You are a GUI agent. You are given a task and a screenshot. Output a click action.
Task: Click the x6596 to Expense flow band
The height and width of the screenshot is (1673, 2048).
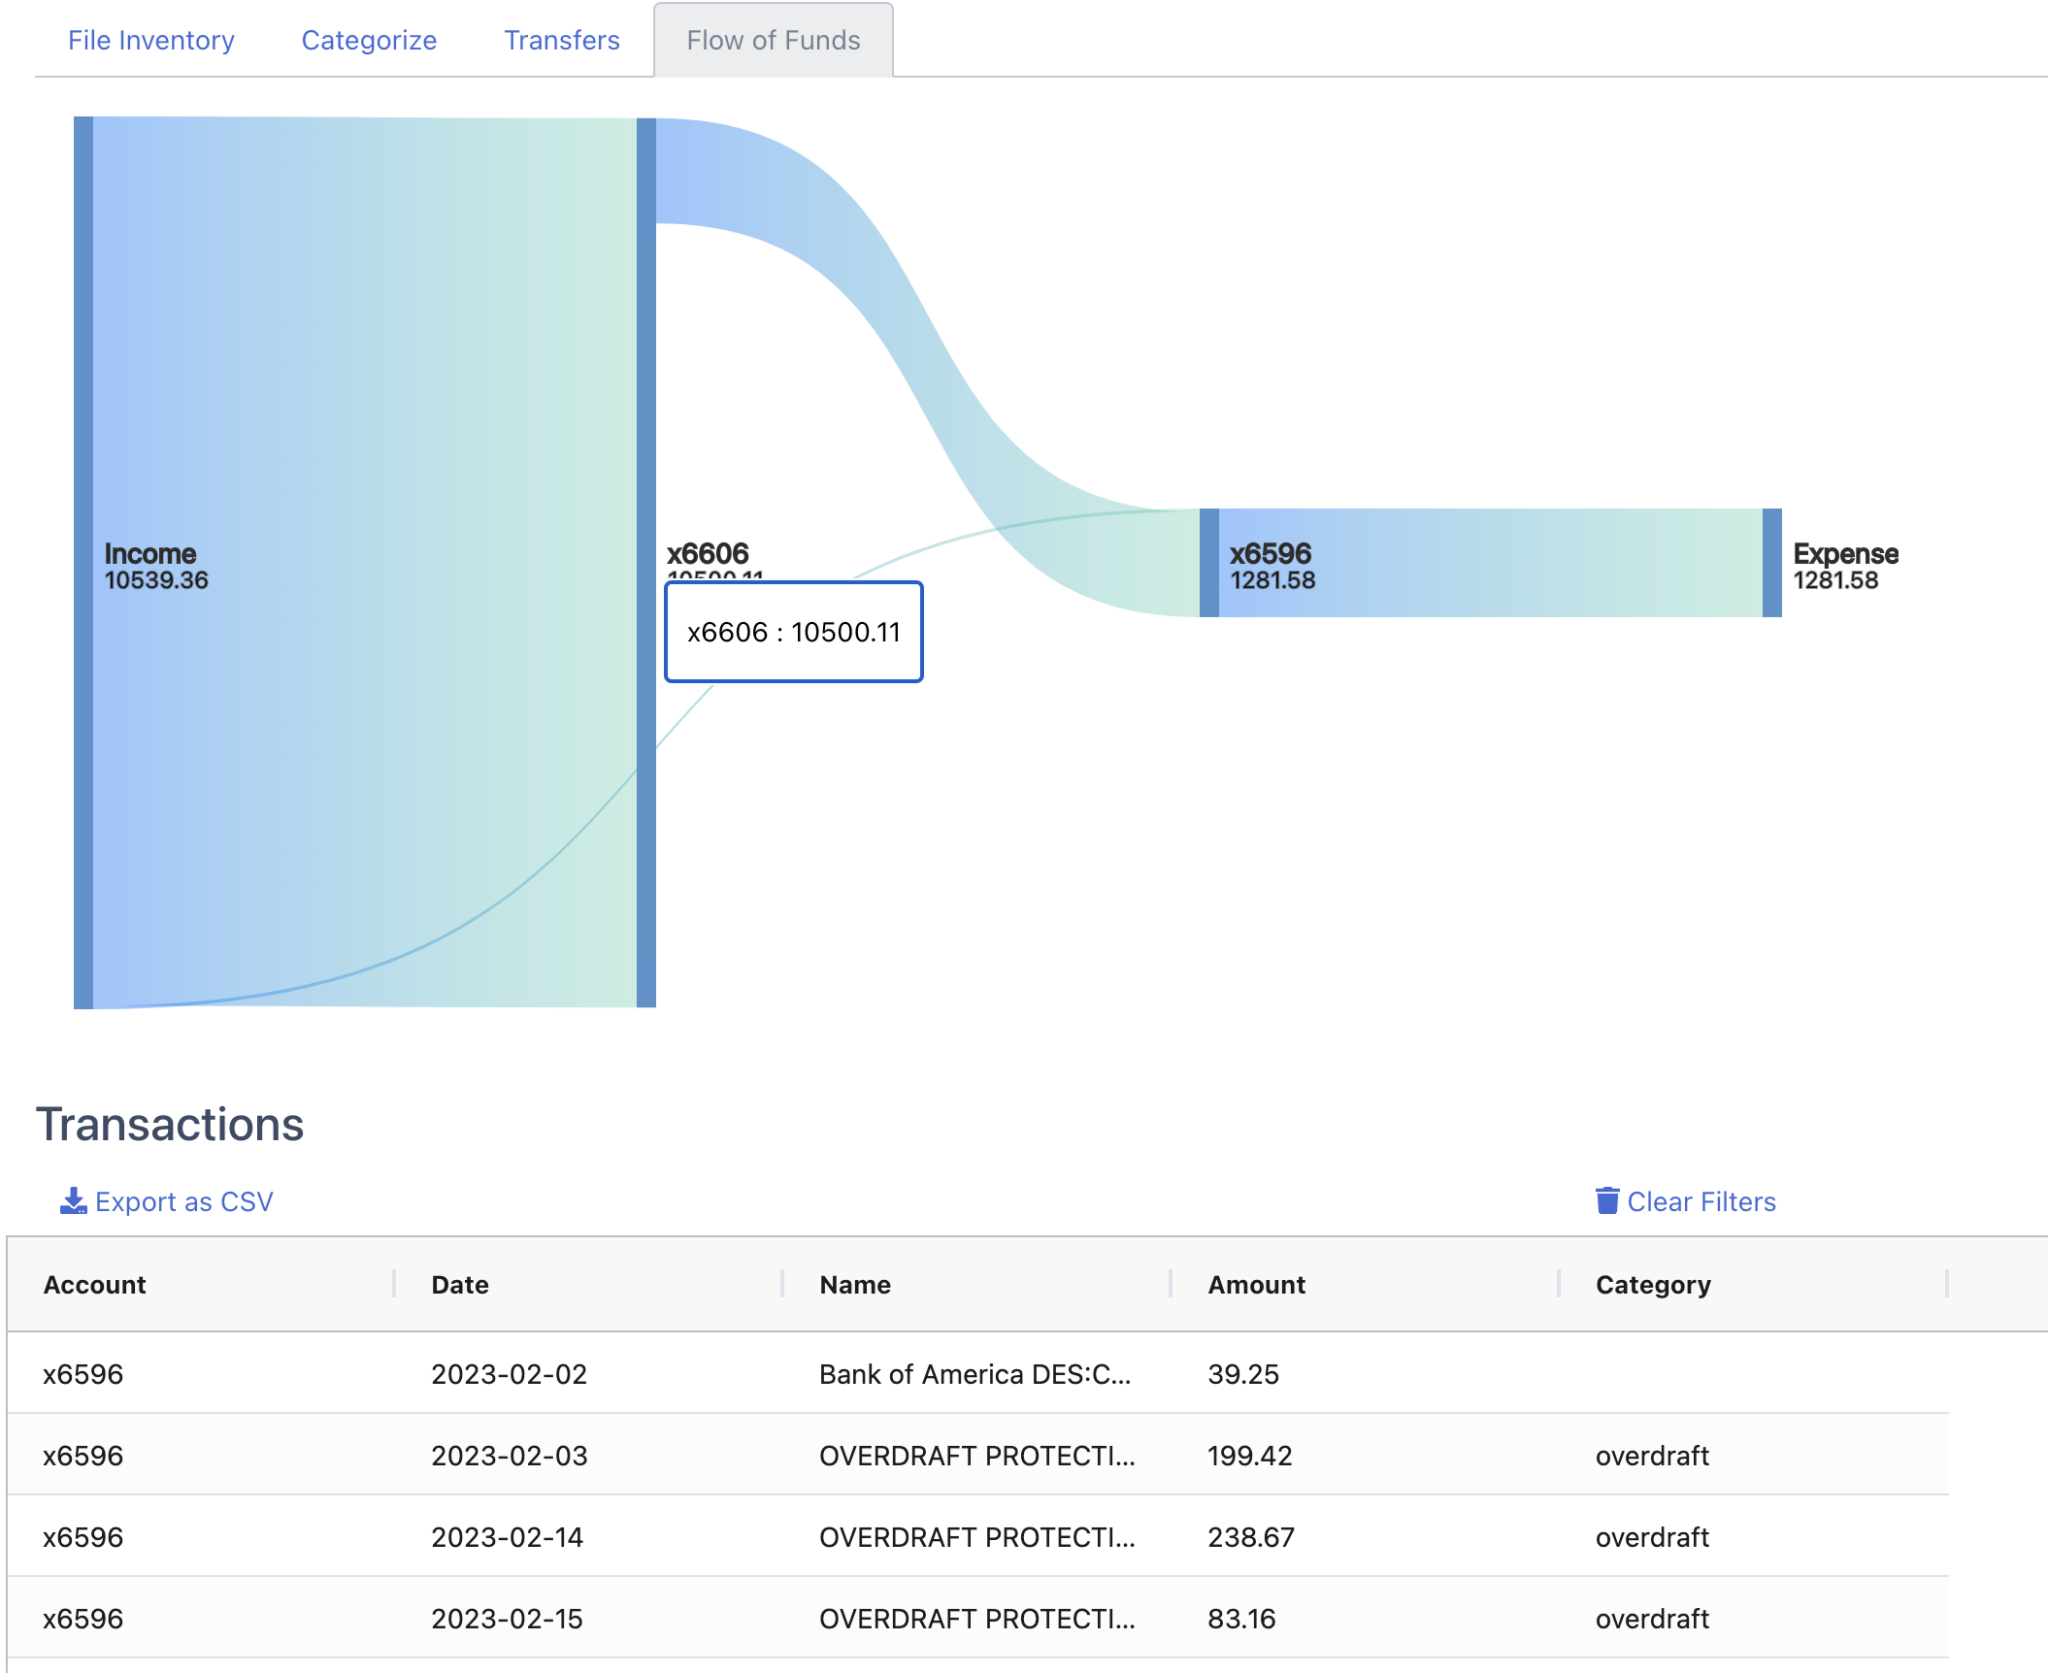(x=1490, y=563)
